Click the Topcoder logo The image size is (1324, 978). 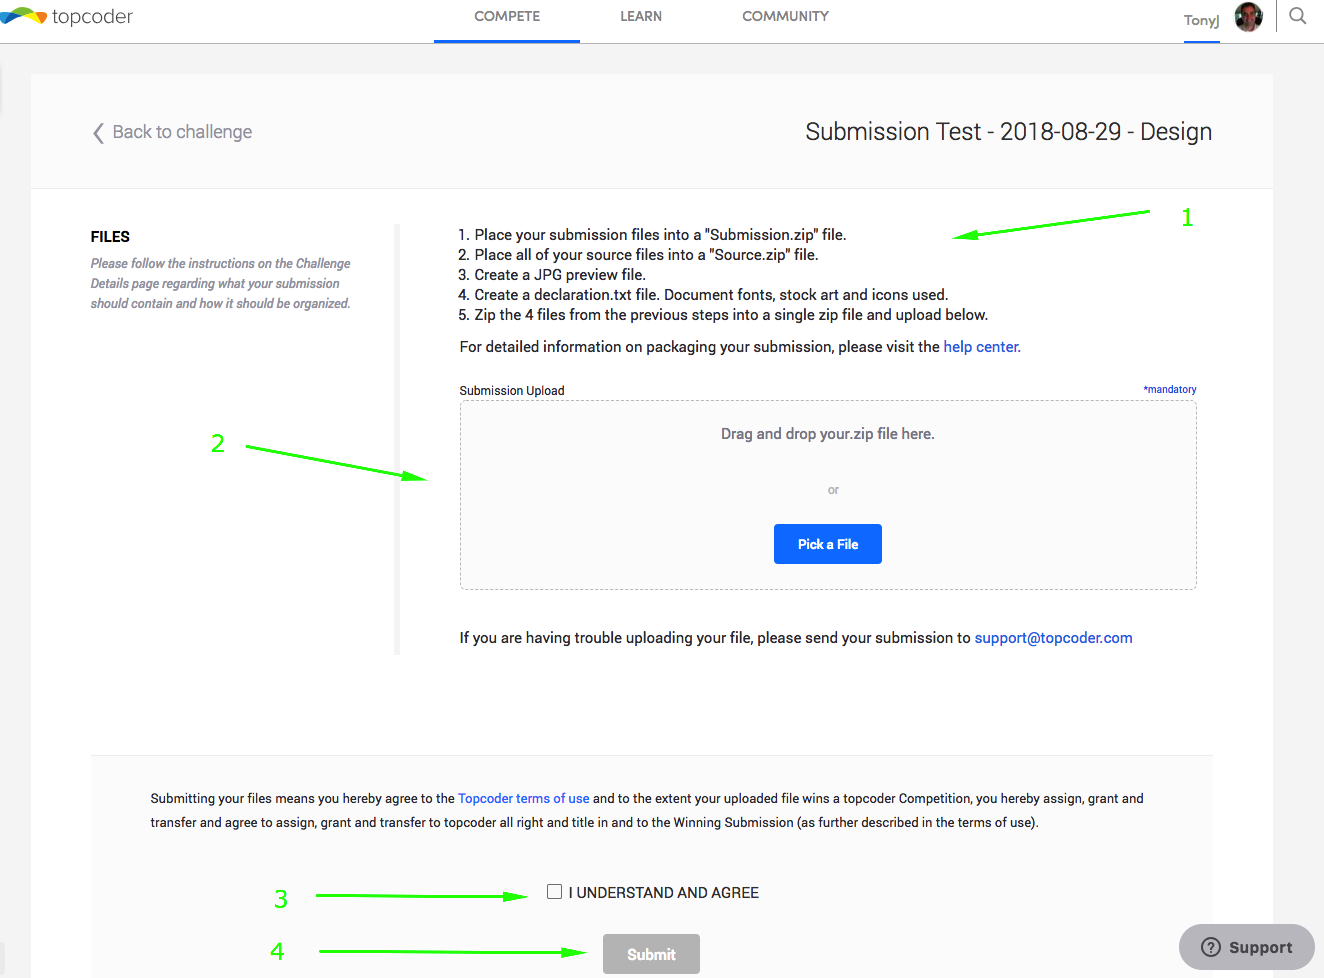[66, 17]
